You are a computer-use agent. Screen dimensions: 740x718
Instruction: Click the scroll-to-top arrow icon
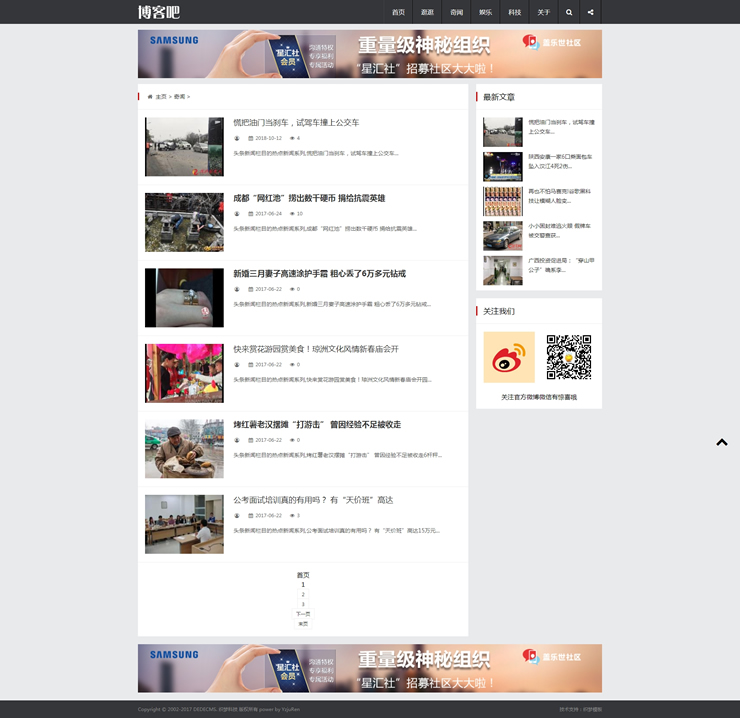coord(721,442)
